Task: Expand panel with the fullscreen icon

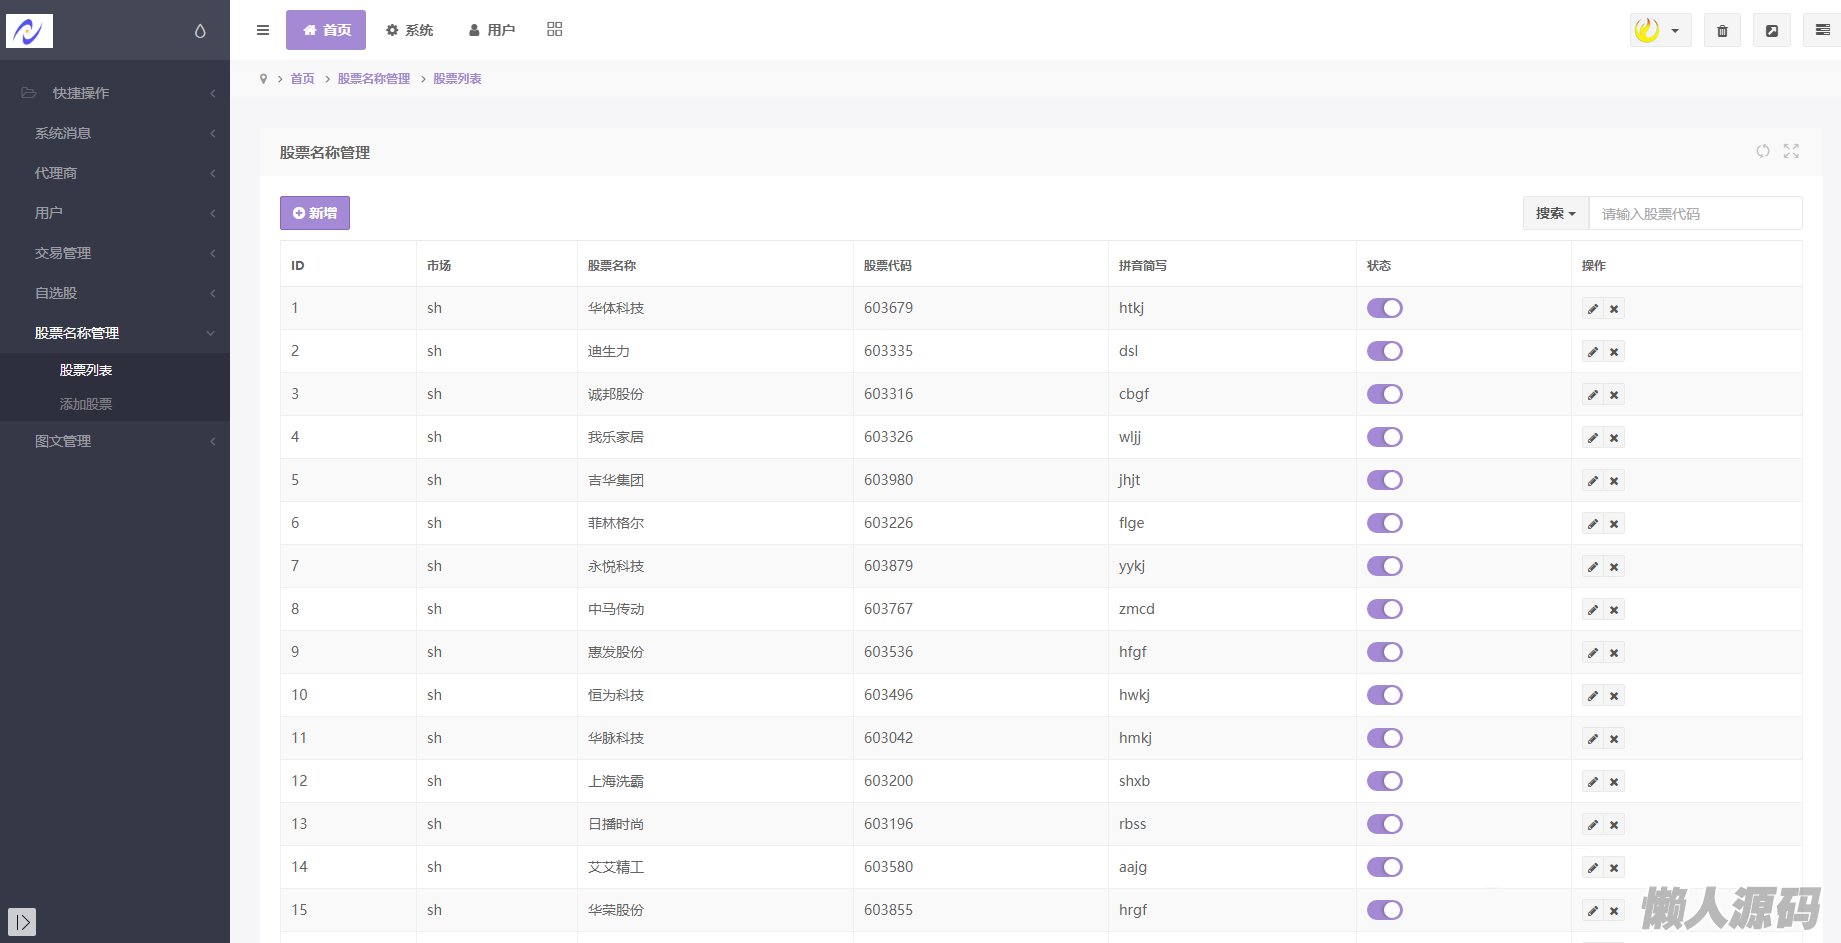Action: (x=1791, y=151)
